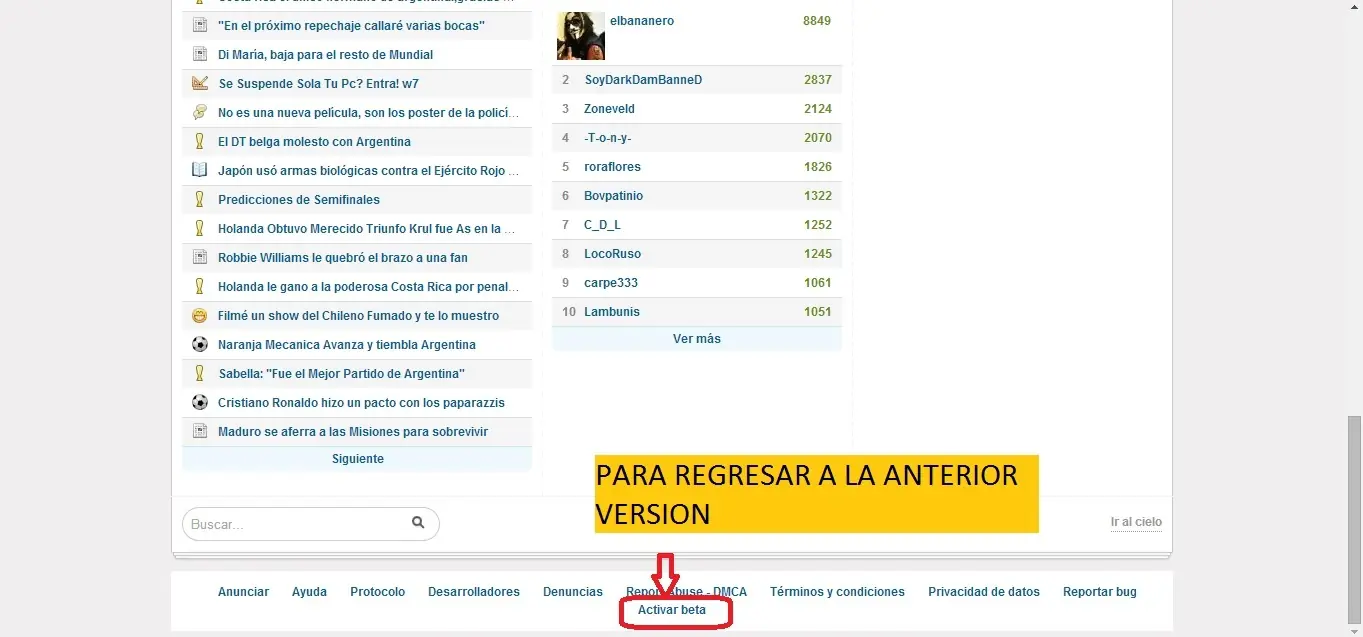The width and height of the screenshot is (1363, 637).
Task: View elbananero user profile
Action: click(x=642, y=20)
